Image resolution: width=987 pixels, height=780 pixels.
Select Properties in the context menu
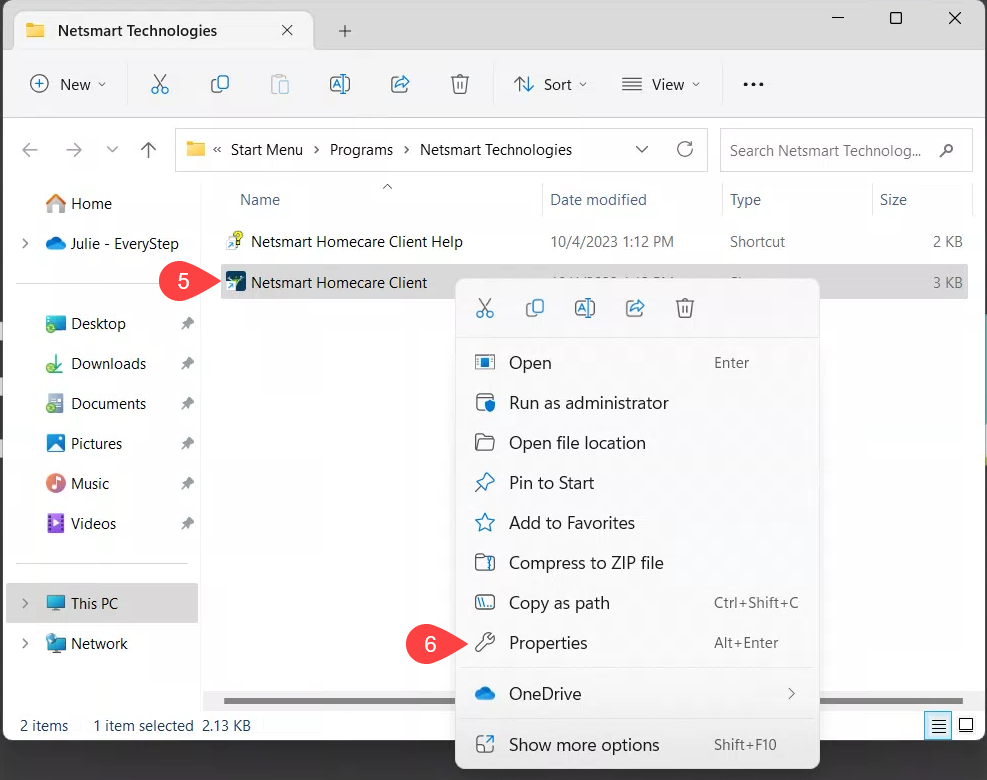tap(548, 643)
